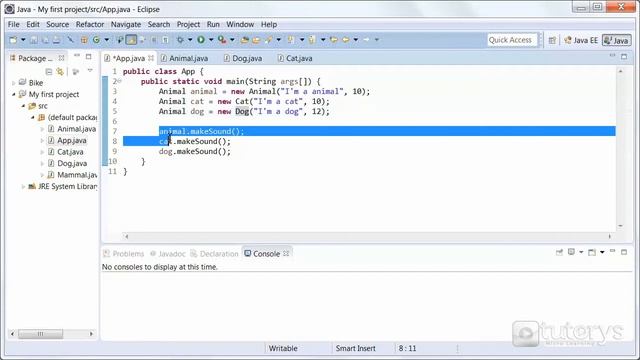
Task: Open the New file dropdown arrow
Action: (x=23, y=40)
